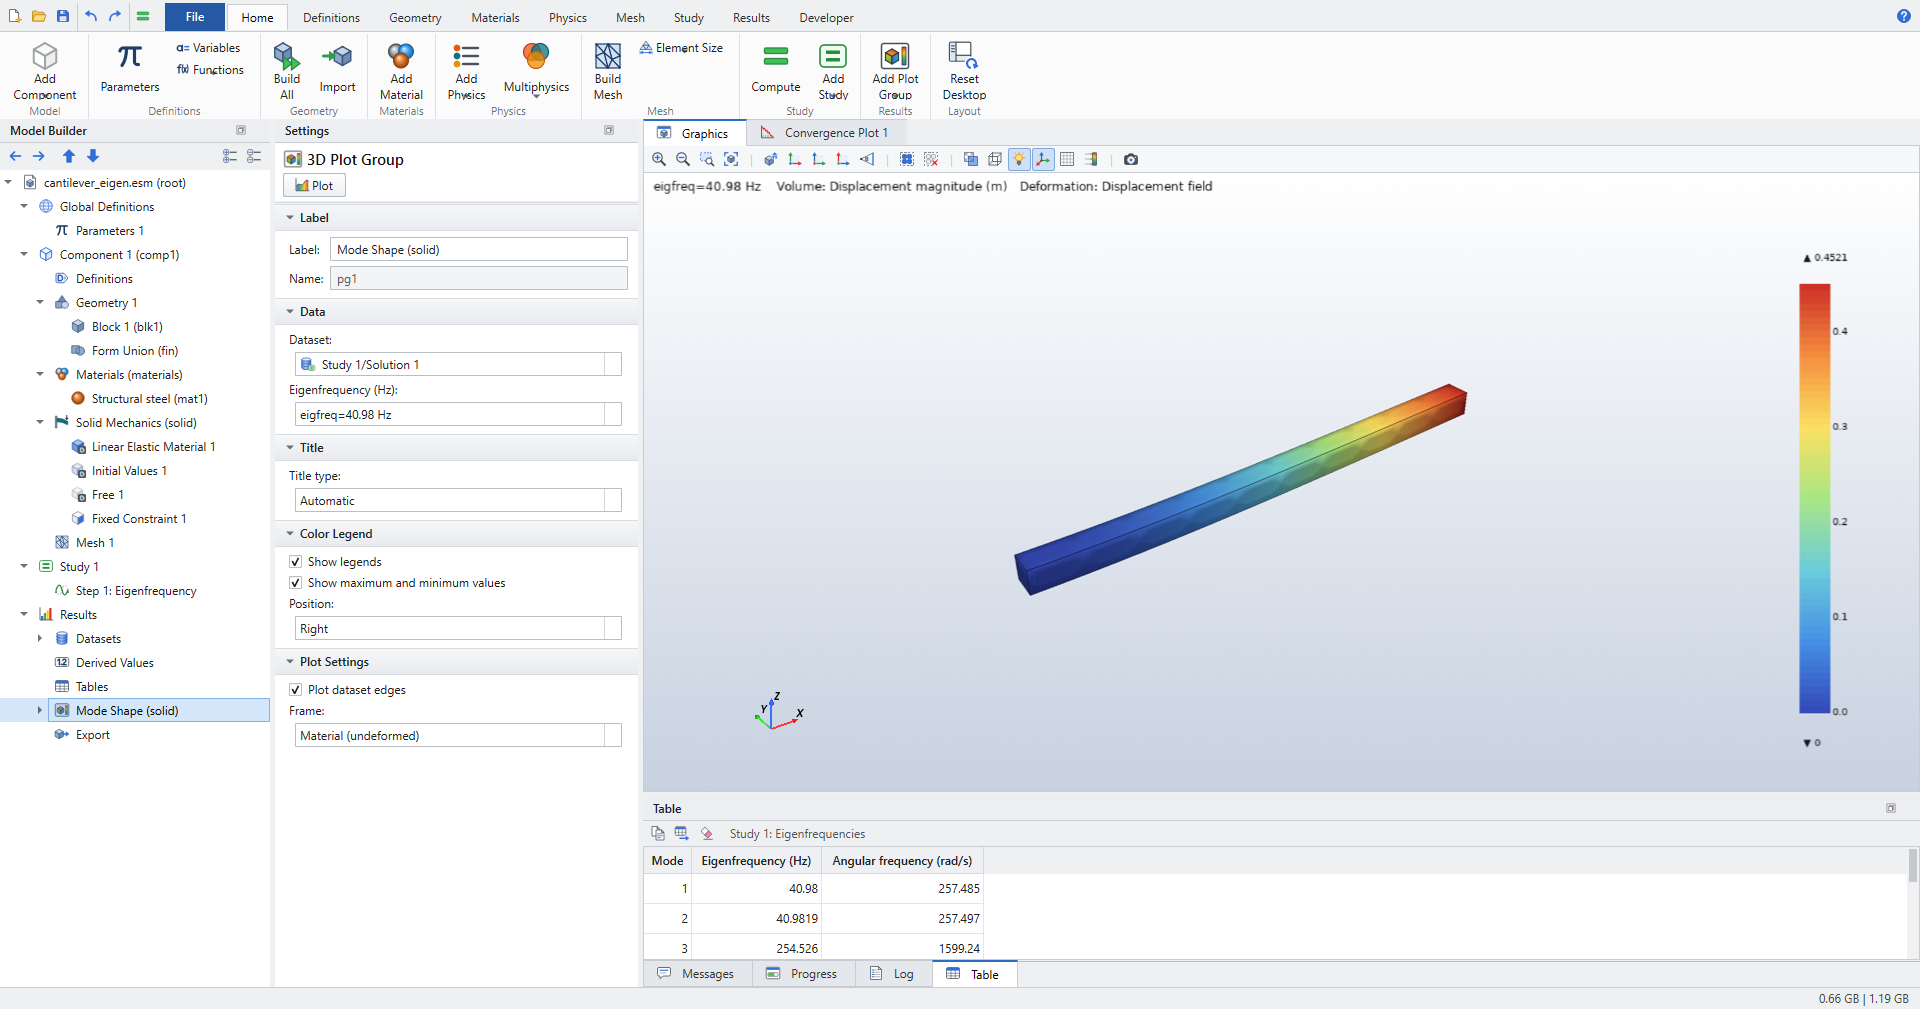
Task: Toggle transparency in Graphics toolbar
Action: [x=970, y=159]
